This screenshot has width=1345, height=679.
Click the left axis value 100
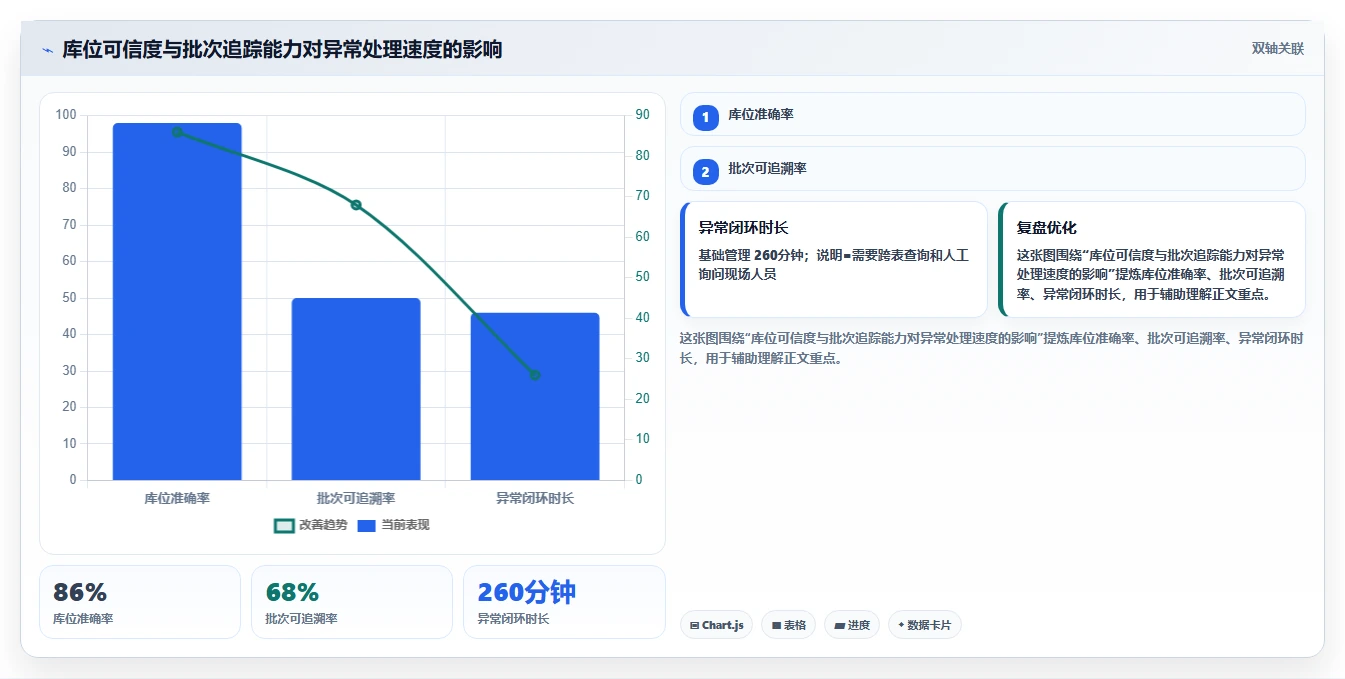[x=66, y=115]
